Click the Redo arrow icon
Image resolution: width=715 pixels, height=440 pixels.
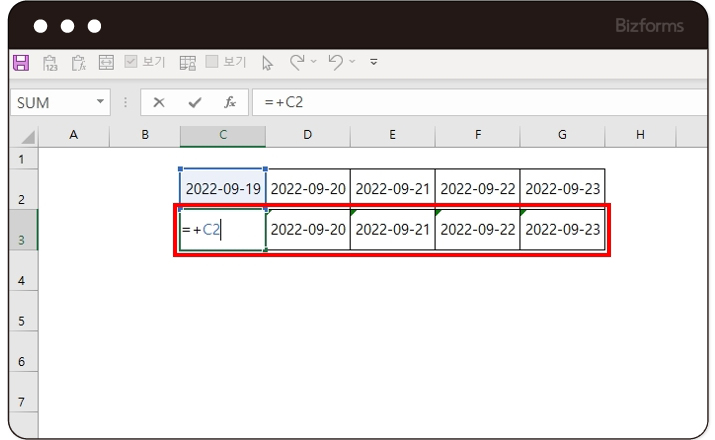click(x=297, y=62)
